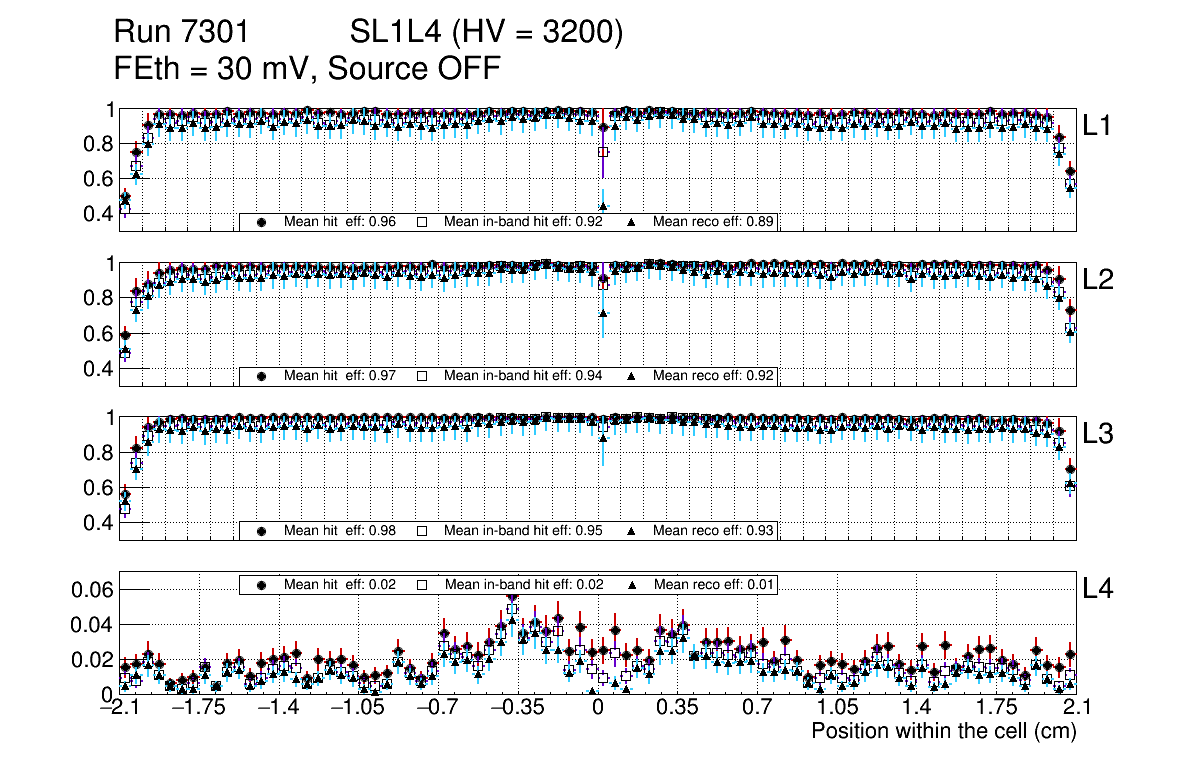The width and height of the screenshot is (1196, 772).
Task: Select the L2 panel label
Action: pos(1098,281)
